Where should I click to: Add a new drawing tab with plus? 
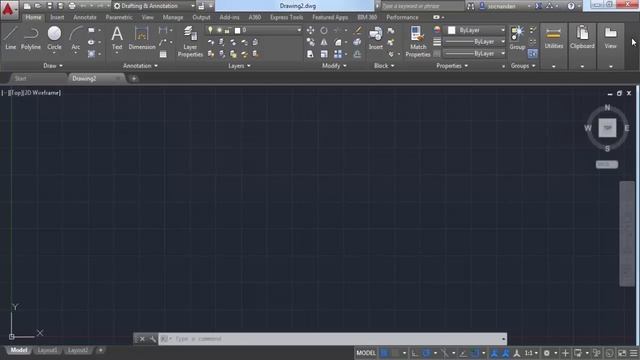(x=134, y=78)
